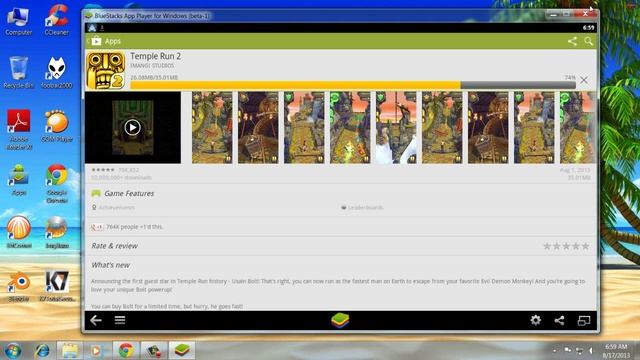Open Achievements under Game Features
Viewport: 640px width, 360px height.
coord(113,208)
